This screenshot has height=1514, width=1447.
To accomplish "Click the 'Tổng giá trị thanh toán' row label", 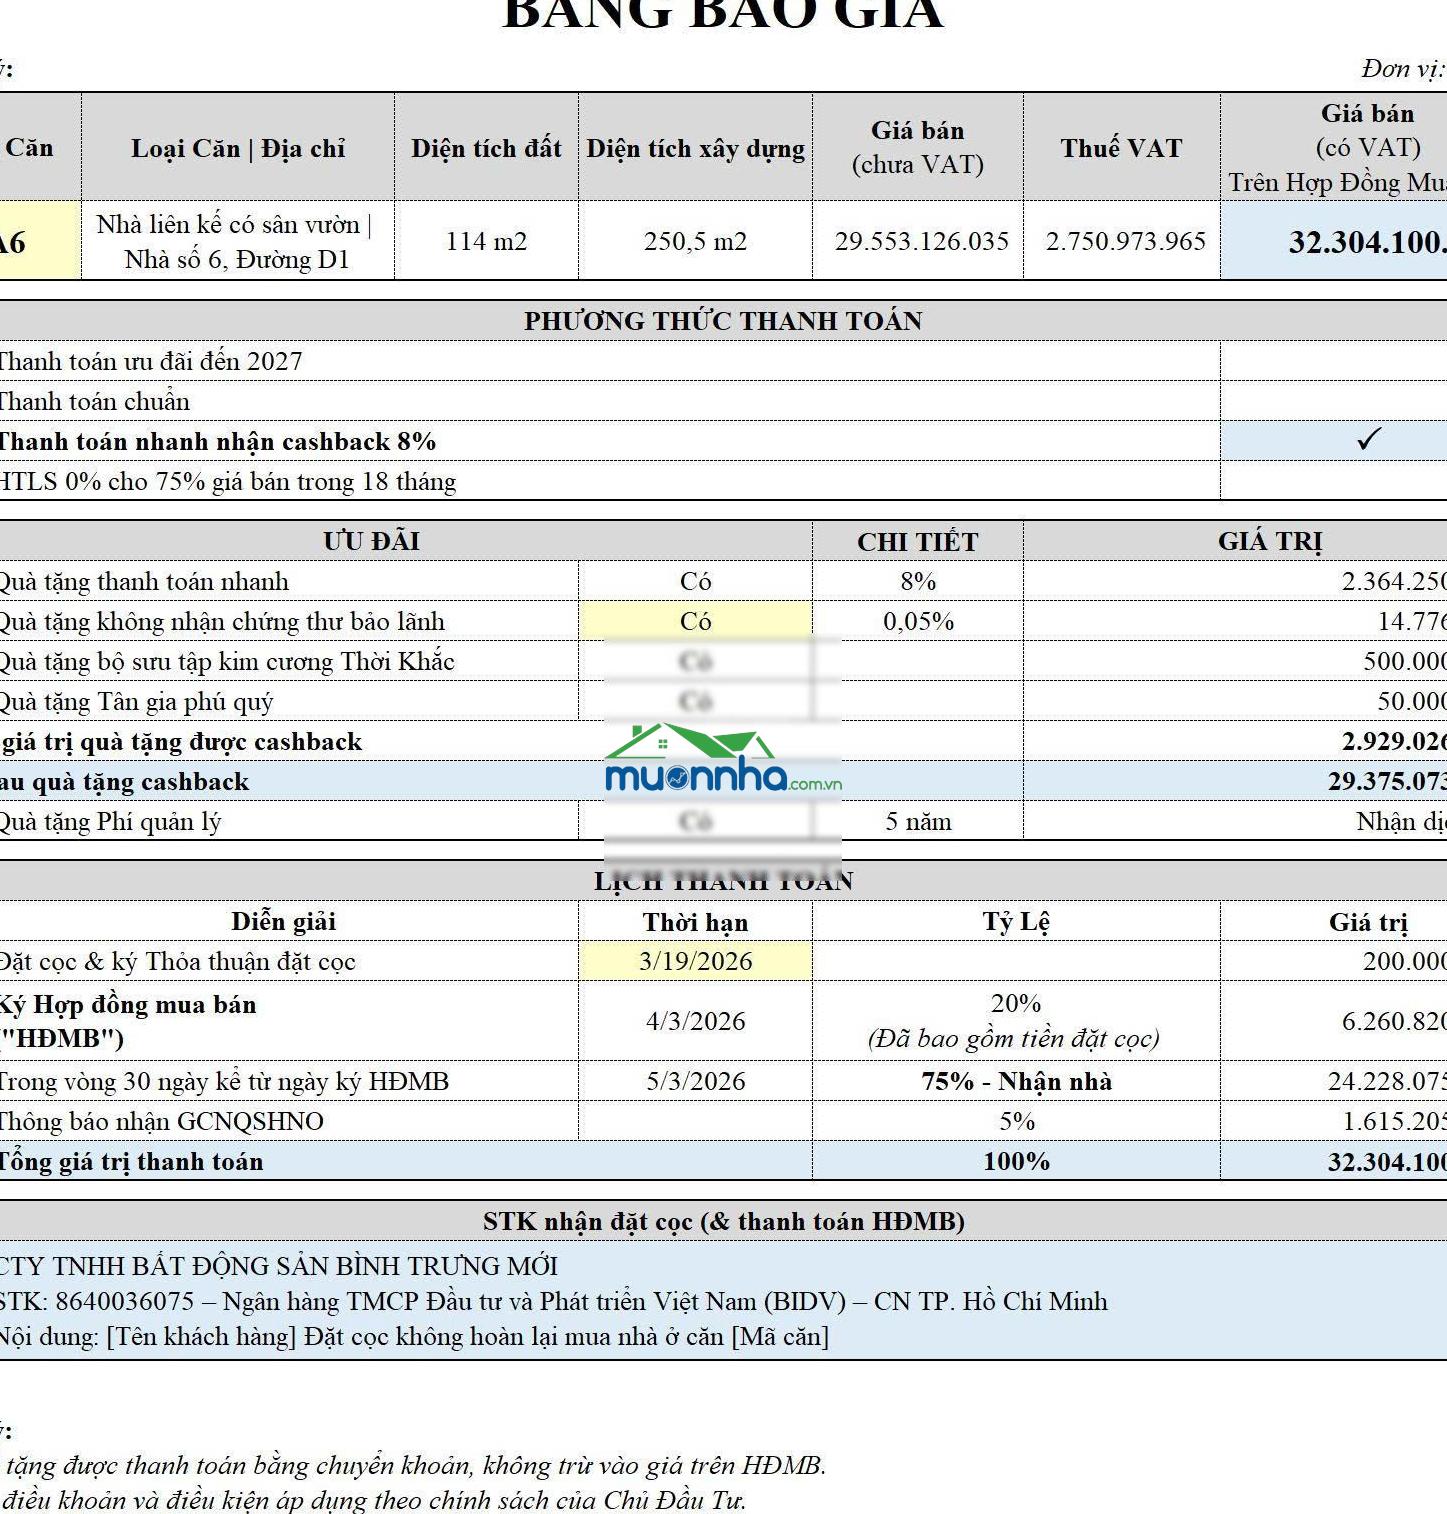I will (131, 1161).
